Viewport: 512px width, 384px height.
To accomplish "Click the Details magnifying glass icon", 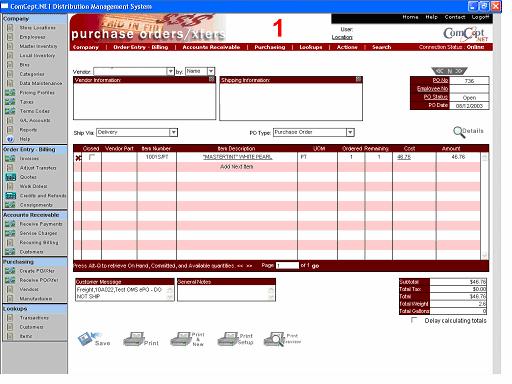I will [x=458, y=132].
